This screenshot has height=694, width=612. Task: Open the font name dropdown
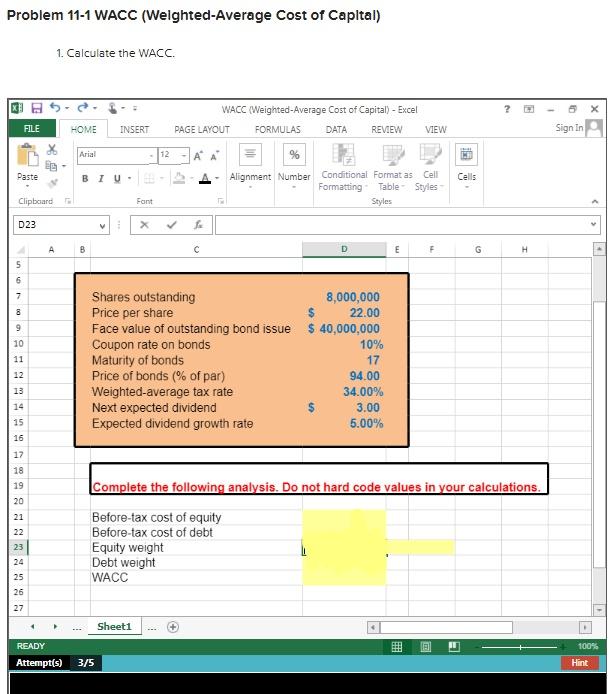point(151,155)
